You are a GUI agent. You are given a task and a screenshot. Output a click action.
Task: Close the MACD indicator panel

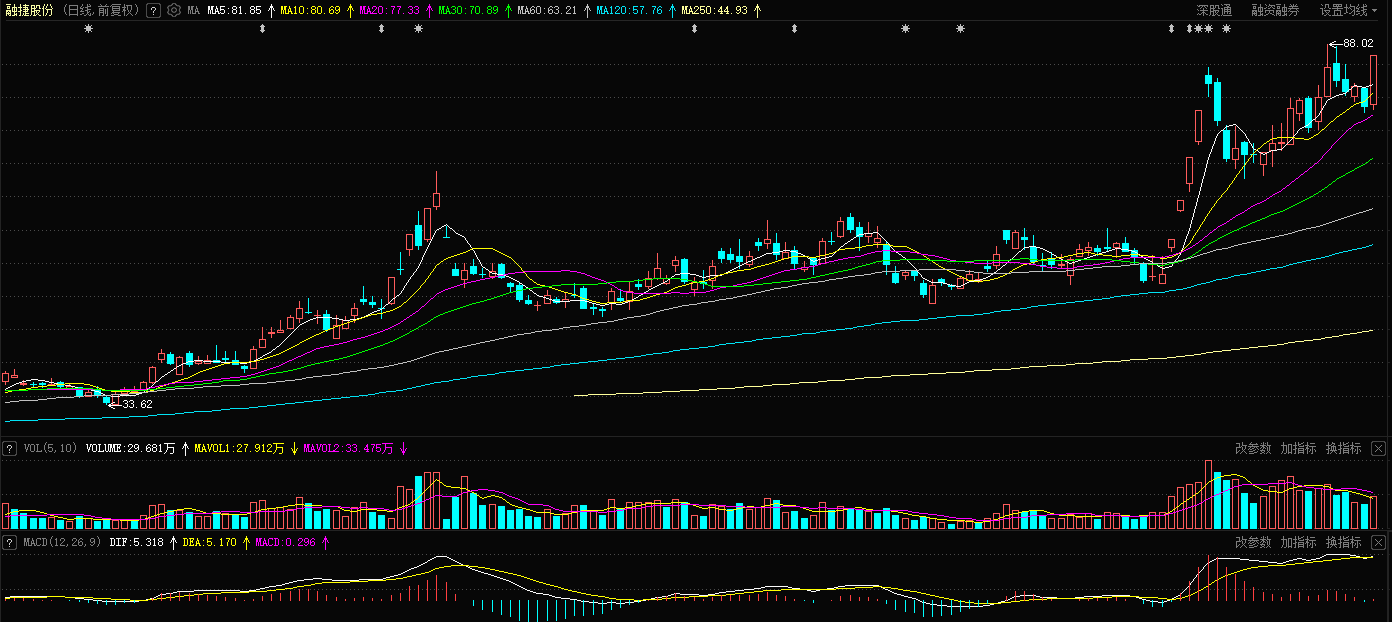point(1379,542)
